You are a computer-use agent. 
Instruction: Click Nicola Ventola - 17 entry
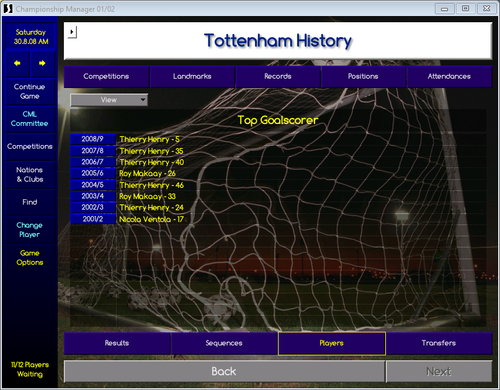pos(151,219)
